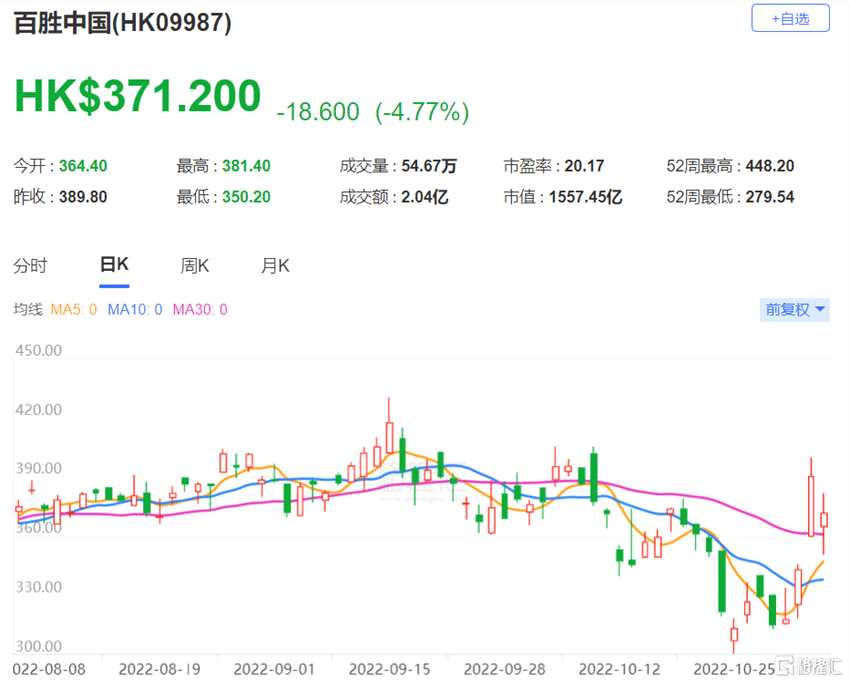This screenshot has width=850, height=682.
Task: Open the 月K monthly chart tab
Action: tap(275, 266)
